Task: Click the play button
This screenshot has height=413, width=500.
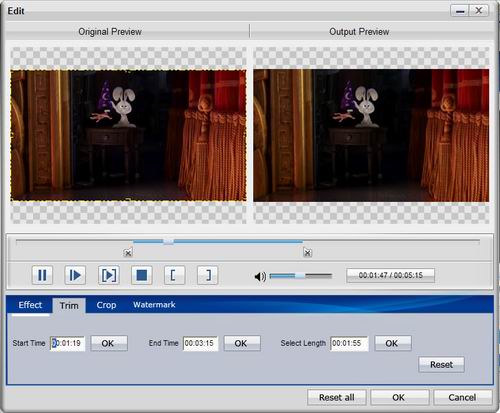Action: (75, 275)
